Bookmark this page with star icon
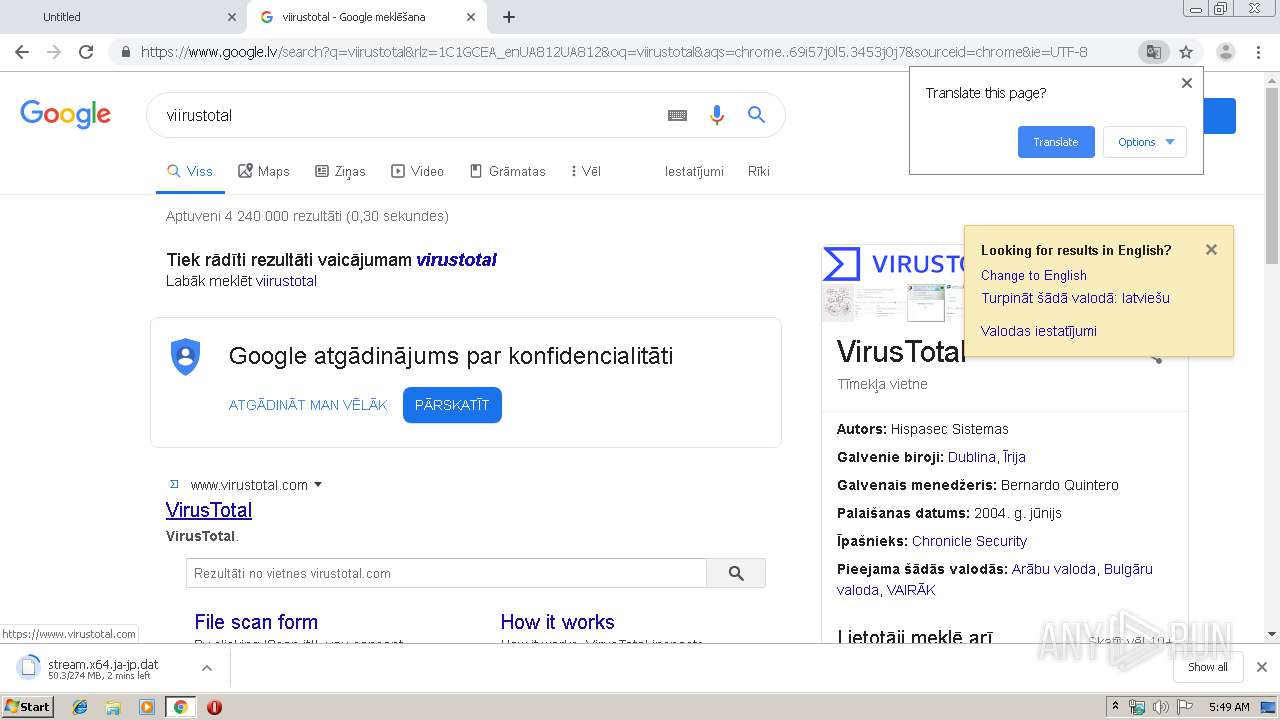The image size is (1280, 720). point(1186,52)
